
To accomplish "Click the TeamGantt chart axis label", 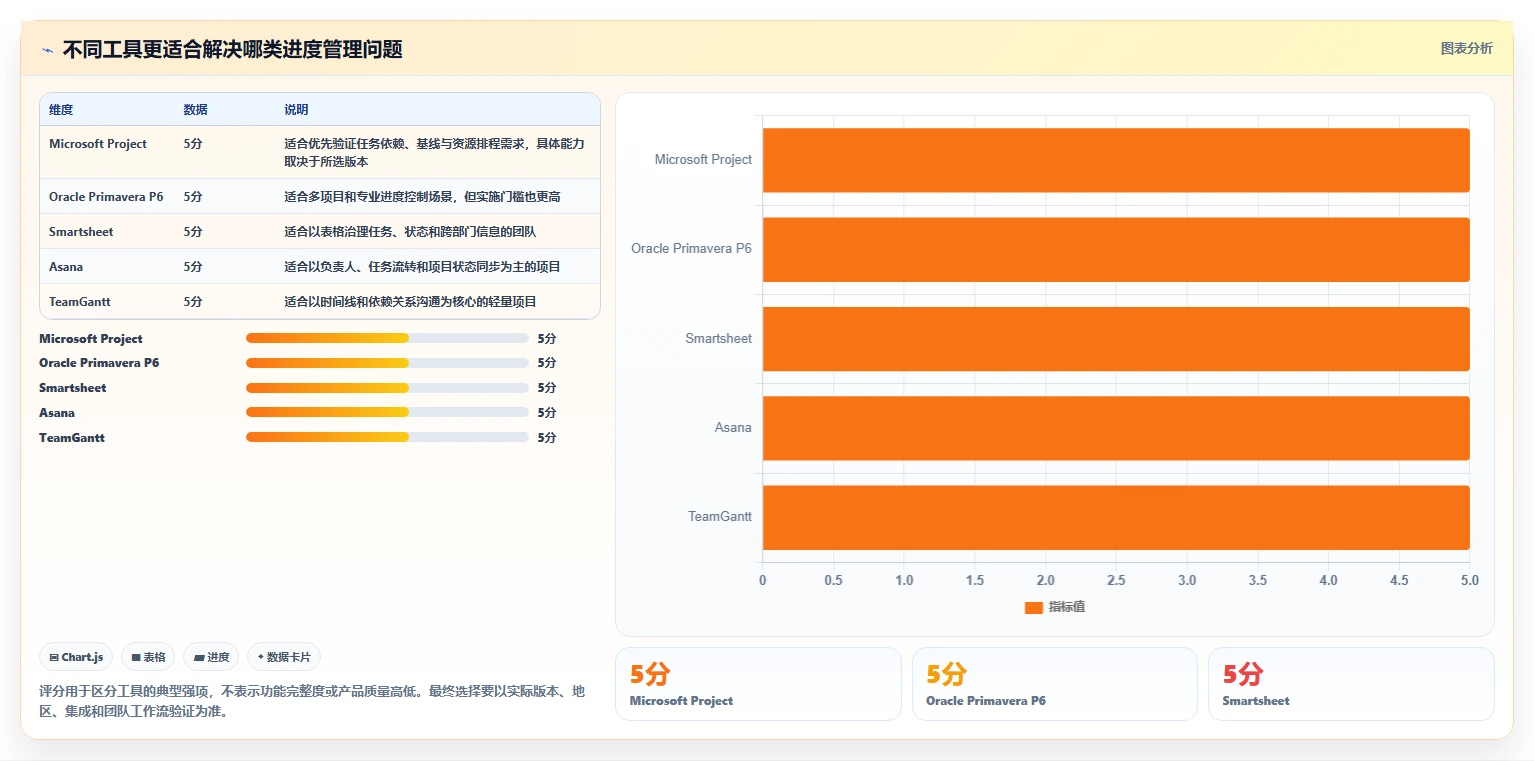I will [x=720, y=517].
